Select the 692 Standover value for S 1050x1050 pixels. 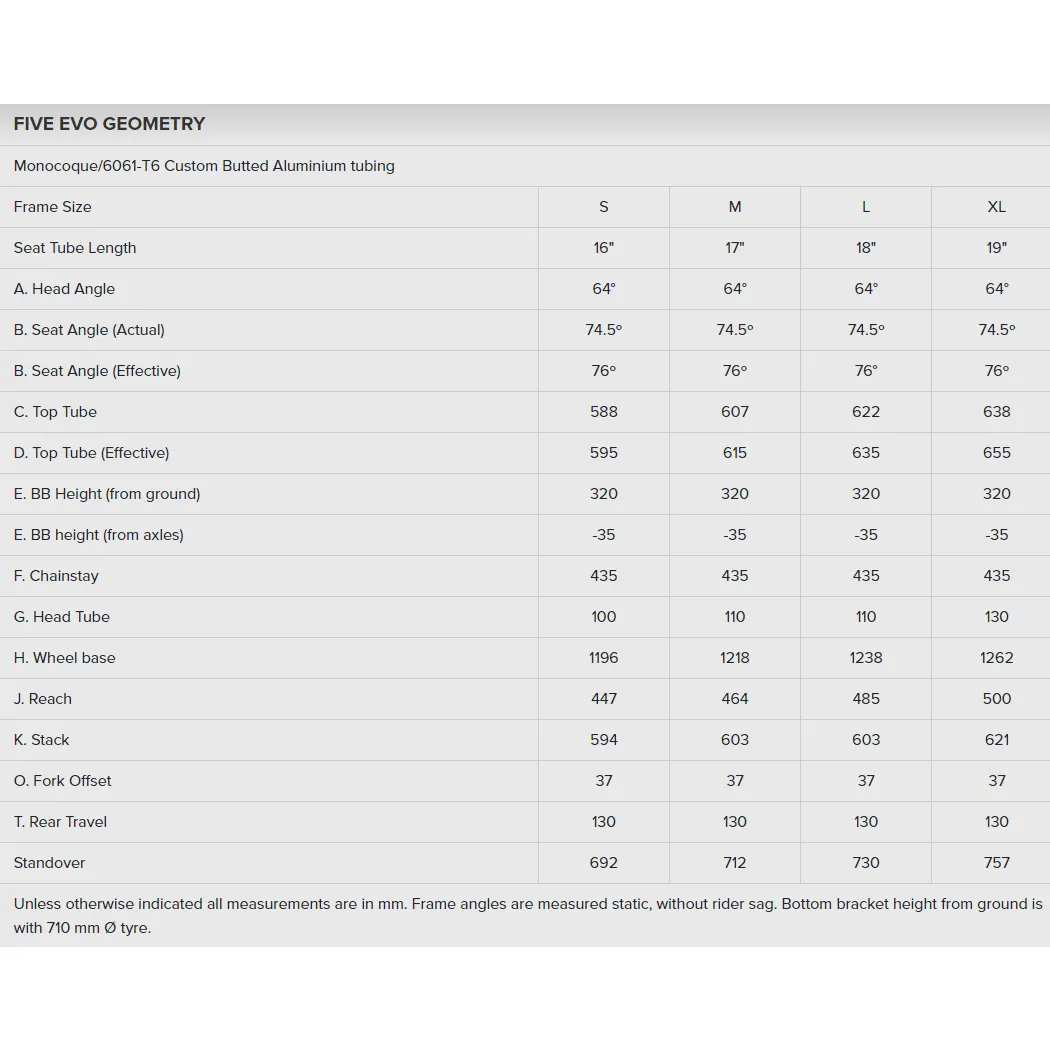[603, 862]
